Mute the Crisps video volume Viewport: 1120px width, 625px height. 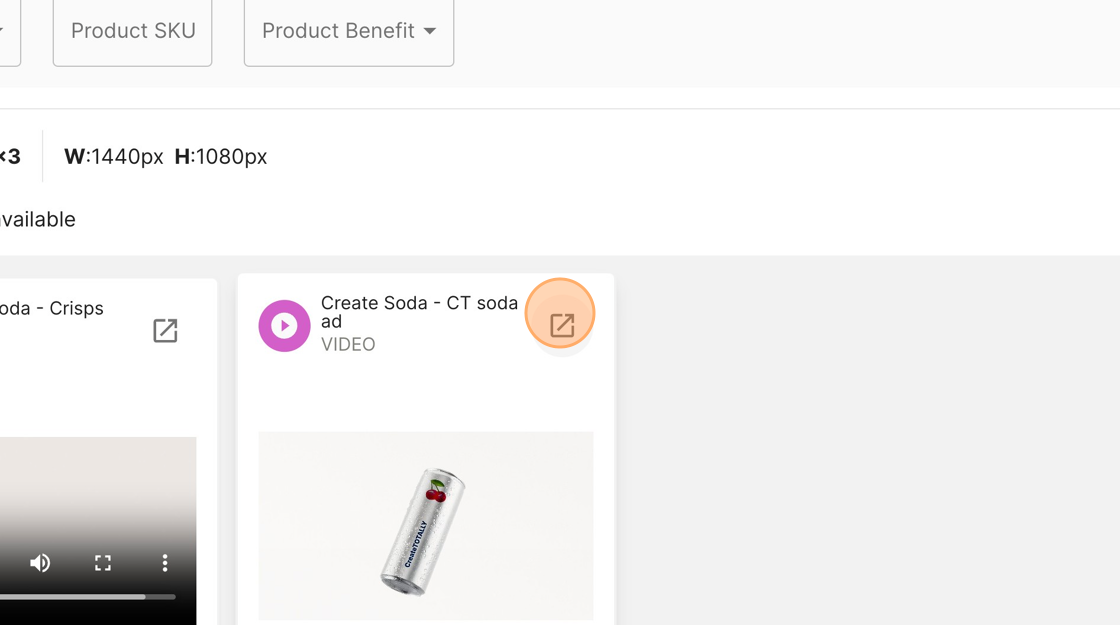[40, 563]
